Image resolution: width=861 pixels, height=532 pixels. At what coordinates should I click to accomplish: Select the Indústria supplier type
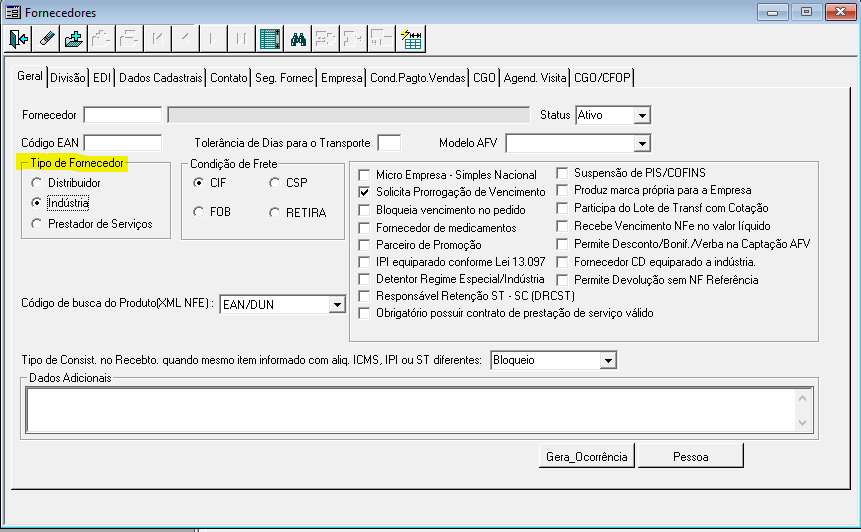(37, 203)
